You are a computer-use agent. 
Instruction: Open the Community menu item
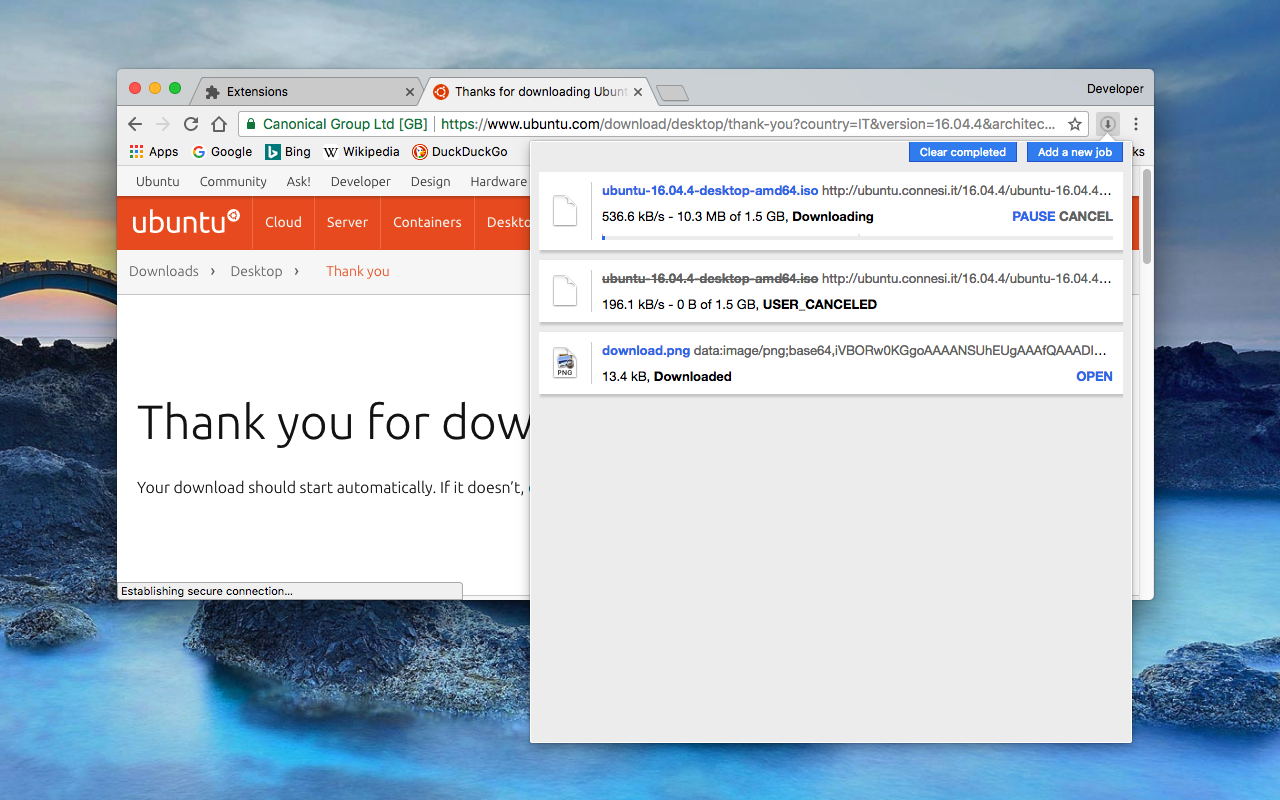[232, 181]
